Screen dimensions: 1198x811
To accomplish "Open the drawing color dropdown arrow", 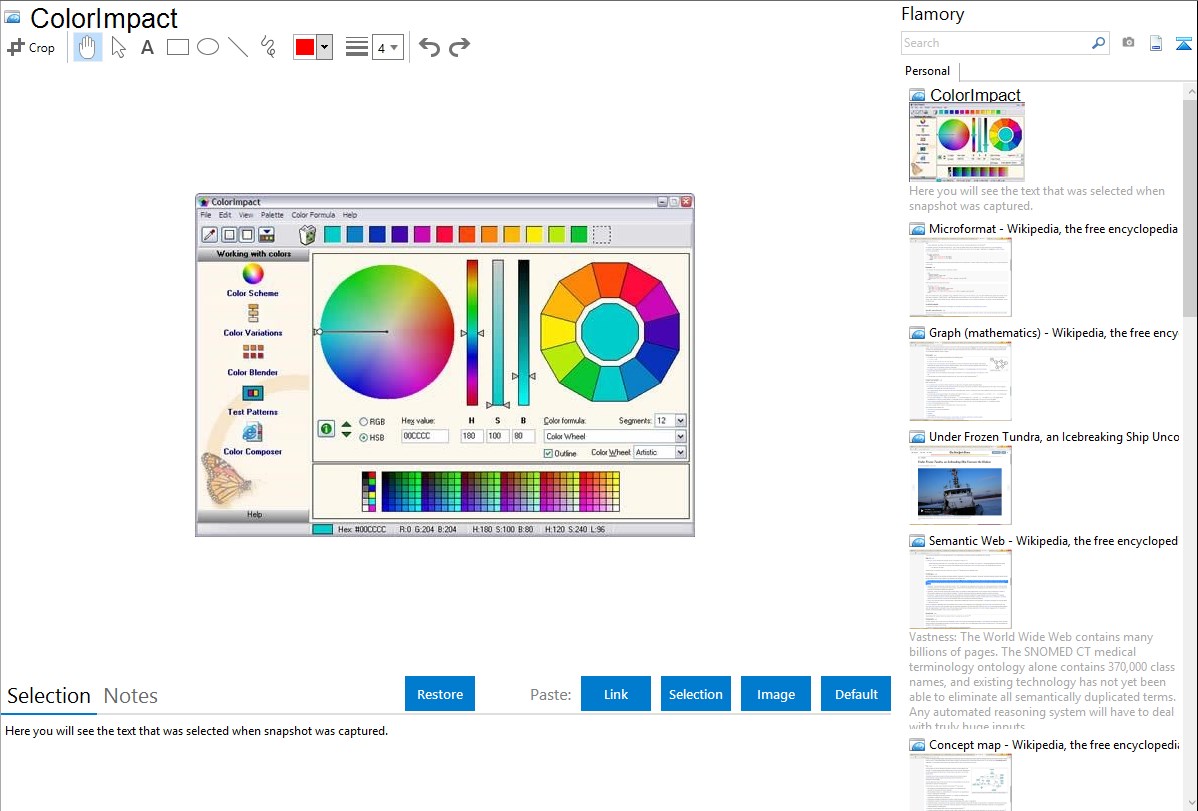I will click(324, 47).
